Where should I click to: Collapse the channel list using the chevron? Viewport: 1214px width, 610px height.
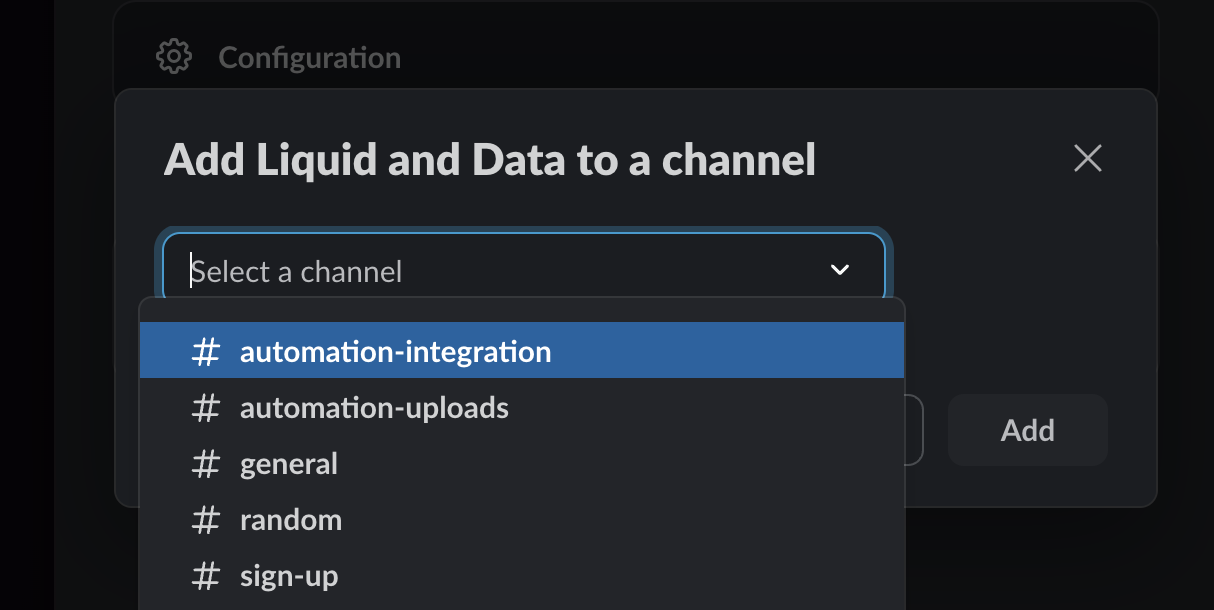point(840,270)
